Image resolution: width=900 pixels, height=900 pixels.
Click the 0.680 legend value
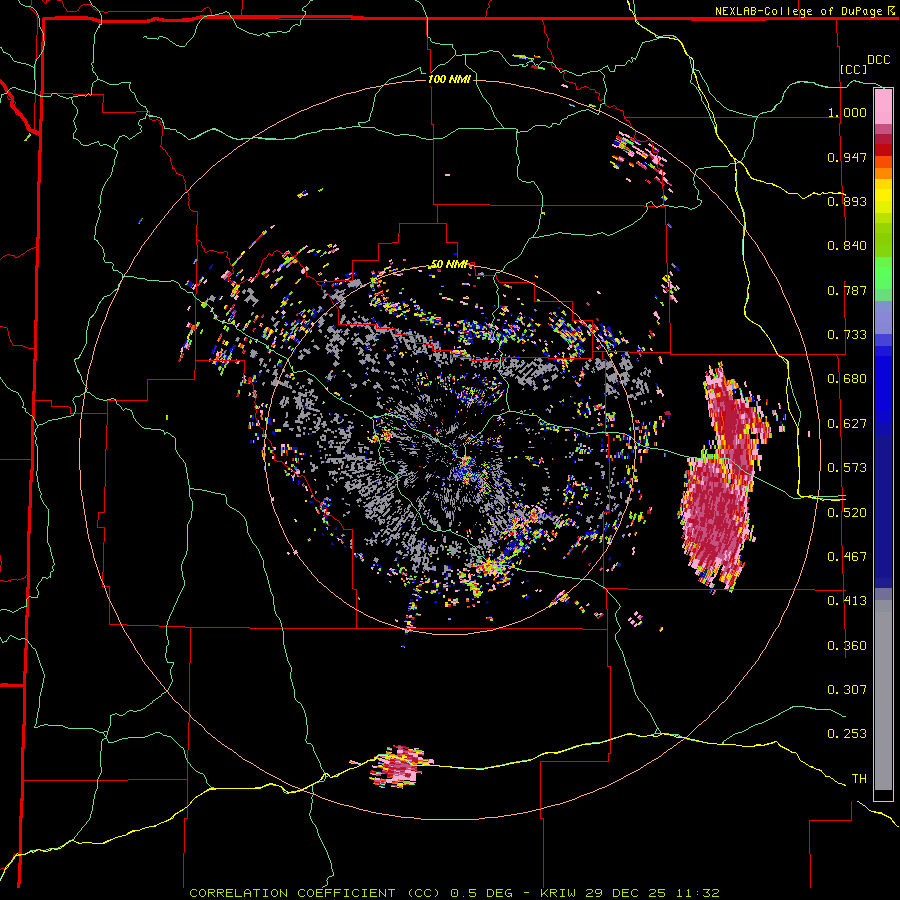click(x=847, y=379)
